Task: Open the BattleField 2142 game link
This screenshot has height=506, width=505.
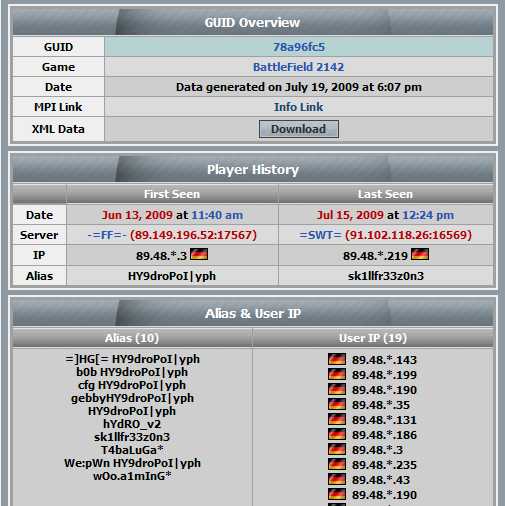Action: [298, 67]
